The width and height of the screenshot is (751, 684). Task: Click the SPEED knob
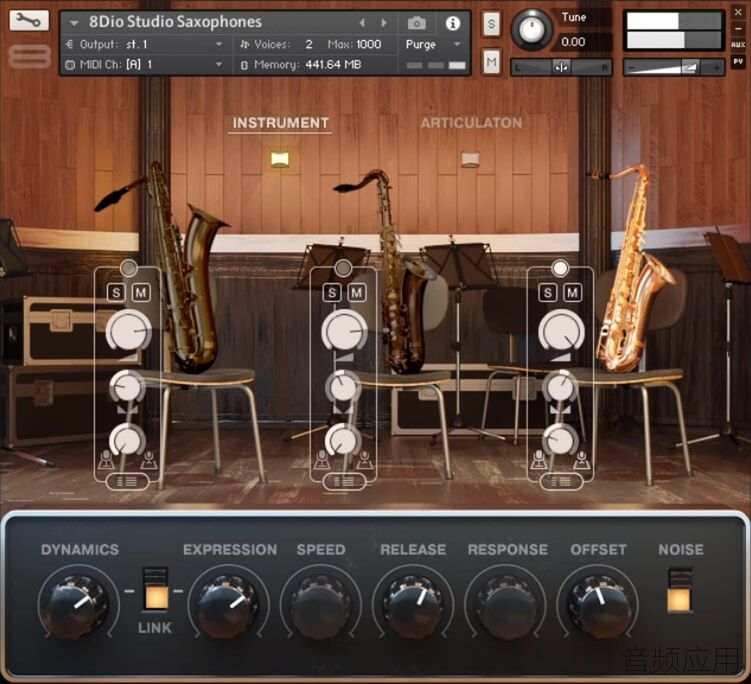320,606
